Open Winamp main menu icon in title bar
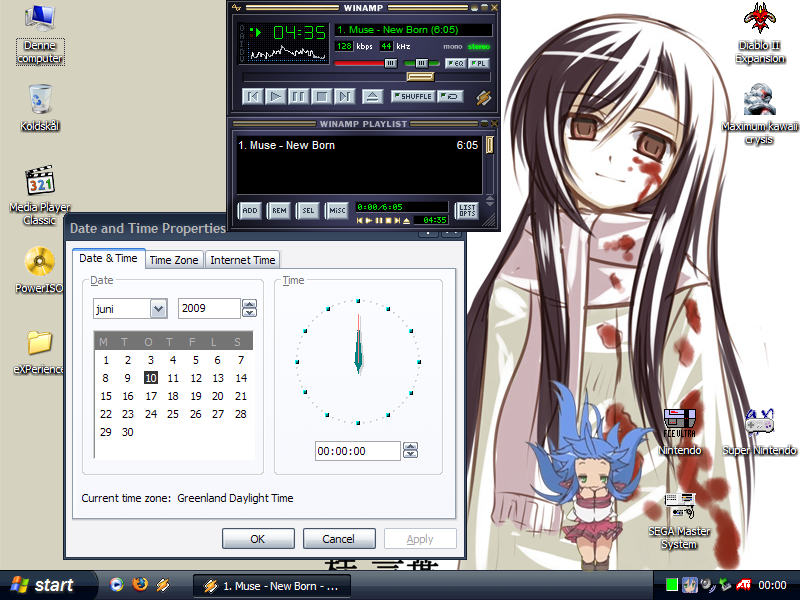 click(236, 8)
